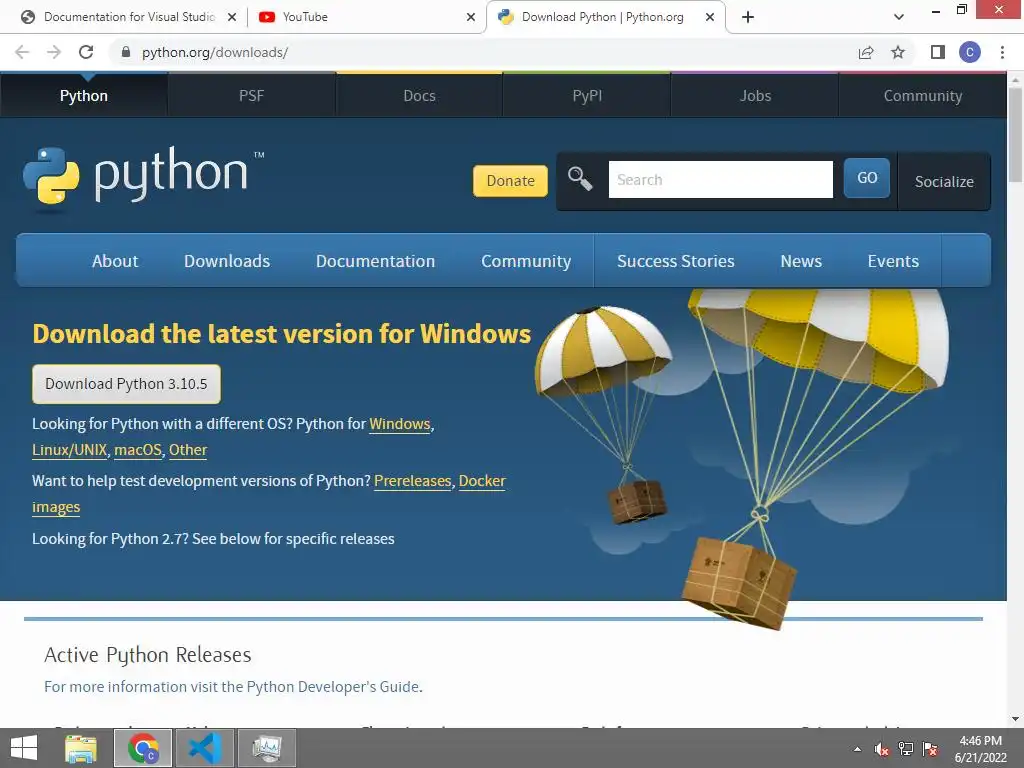
Task: Switch to the YouTube tab
Action: [366, 17]
